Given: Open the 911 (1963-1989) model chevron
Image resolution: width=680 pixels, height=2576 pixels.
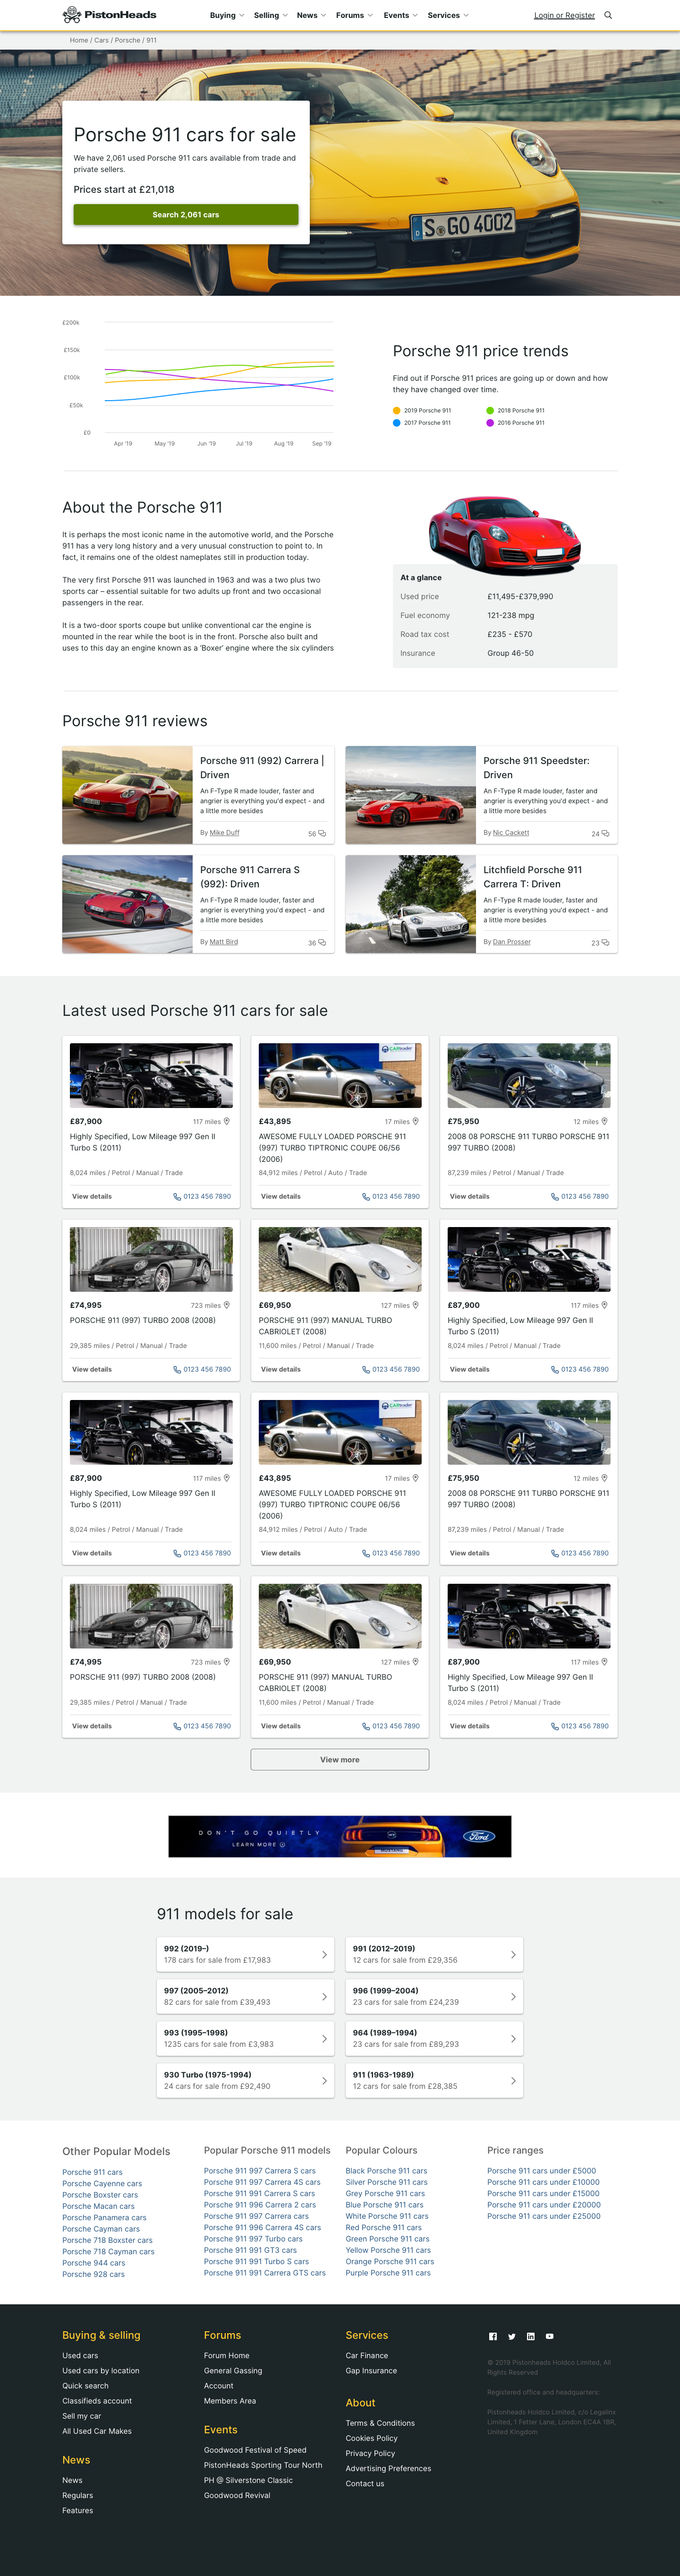Looking at the screenshot, I should [513, 2080].
